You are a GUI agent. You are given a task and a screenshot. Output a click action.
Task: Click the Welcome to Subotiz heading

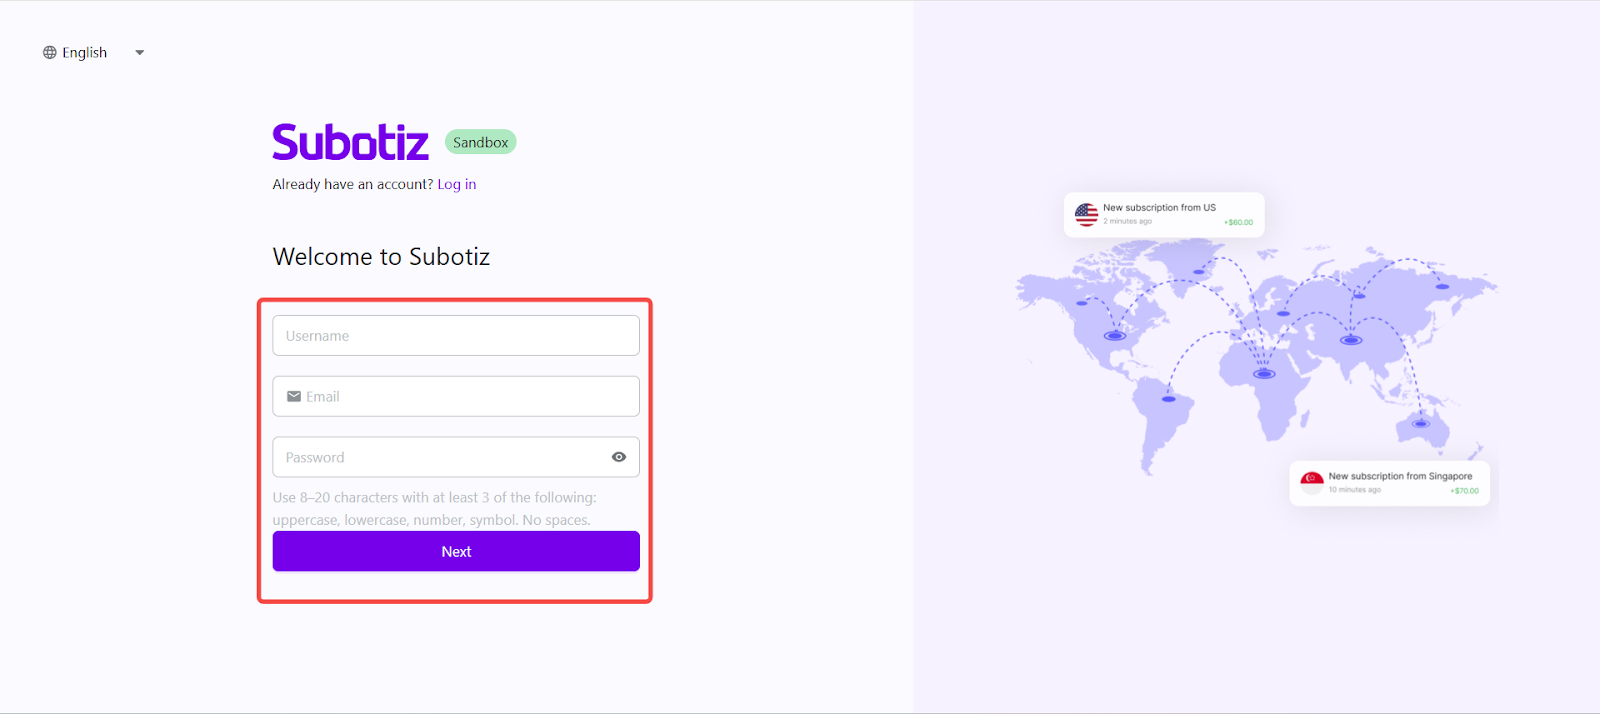click(x=381, y=257)
